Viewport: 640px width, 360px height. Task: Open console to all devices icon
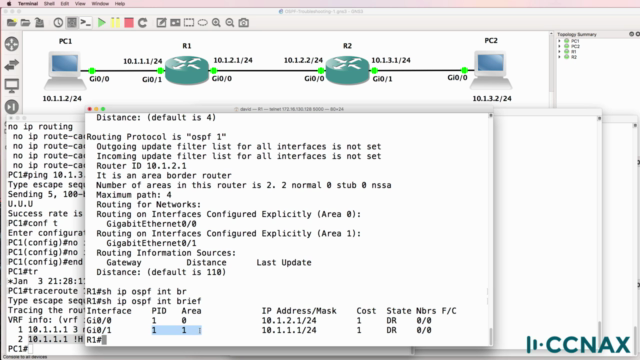click(x=85, y=23)
